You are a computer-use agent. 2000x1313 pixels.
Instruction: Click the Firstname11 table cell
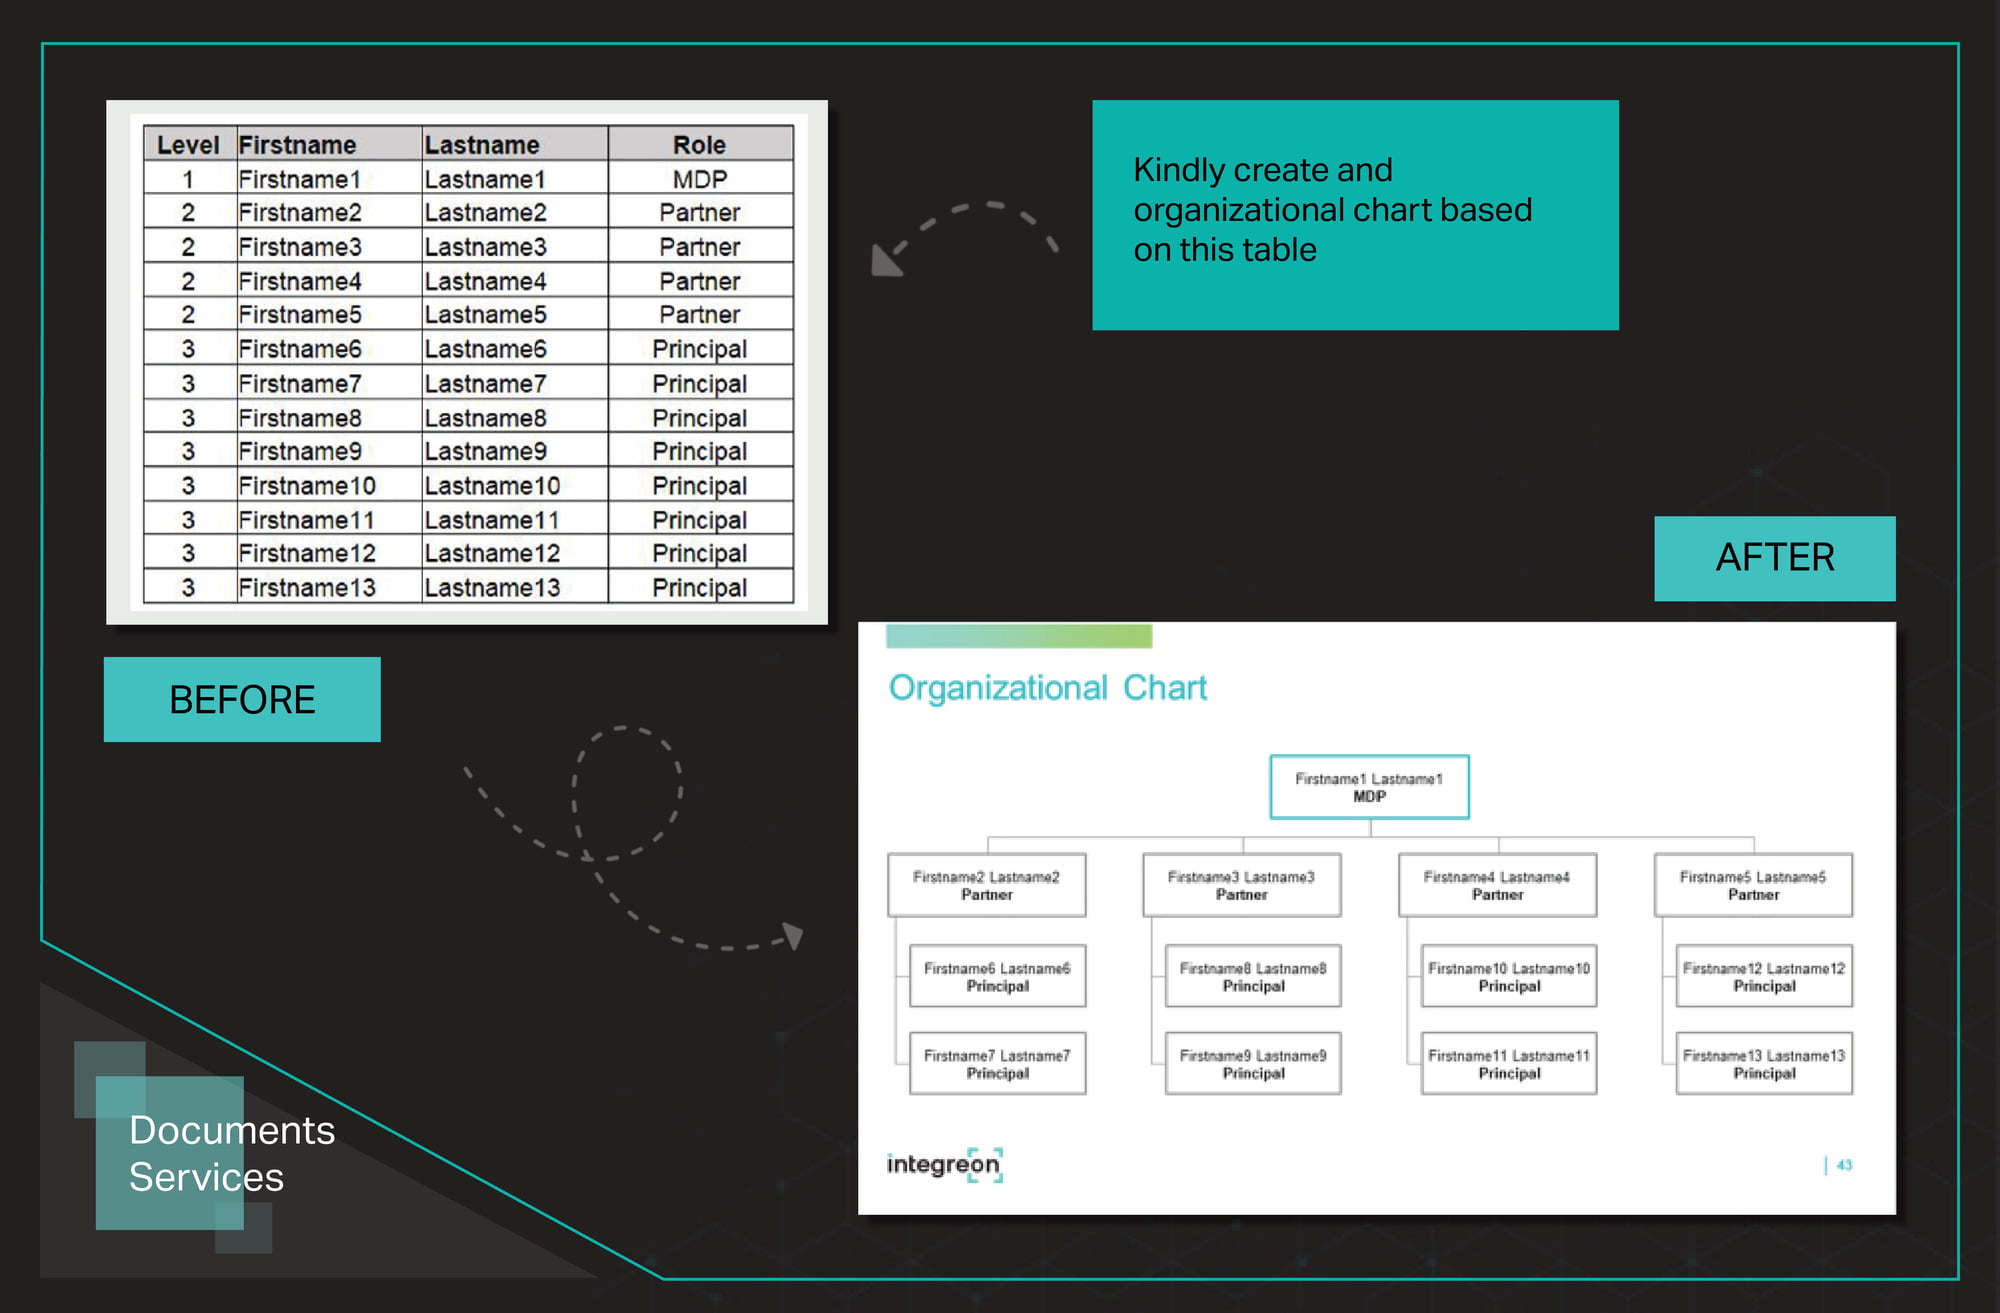(329, 519)
